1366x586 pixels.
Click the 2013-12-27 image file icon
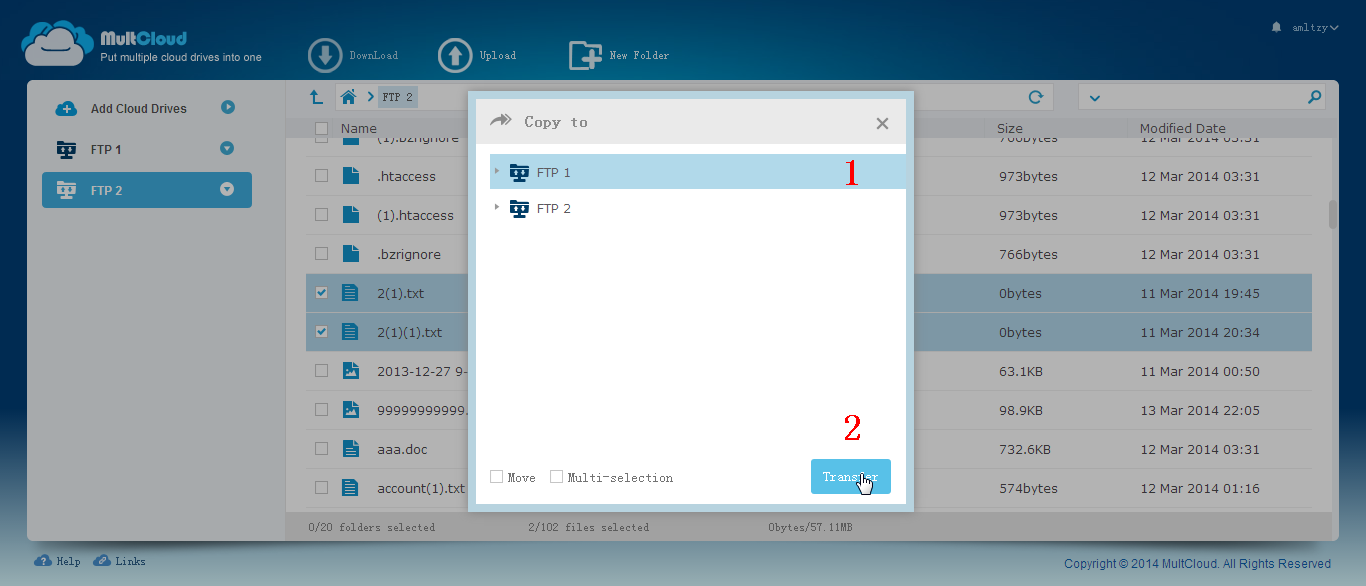point(350,371)
